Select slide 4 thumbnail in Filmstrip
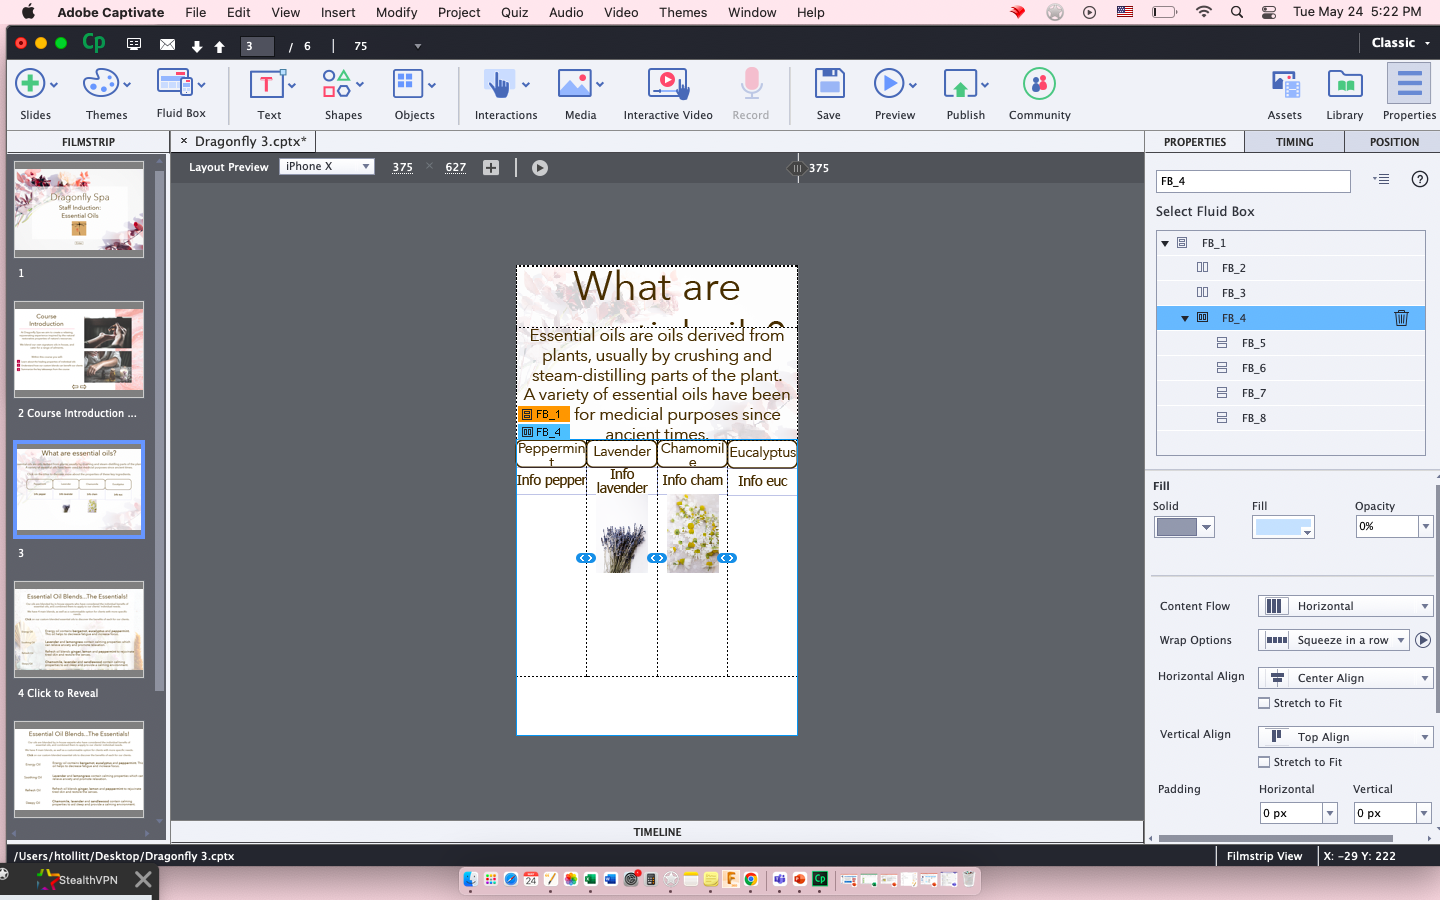 78,629
